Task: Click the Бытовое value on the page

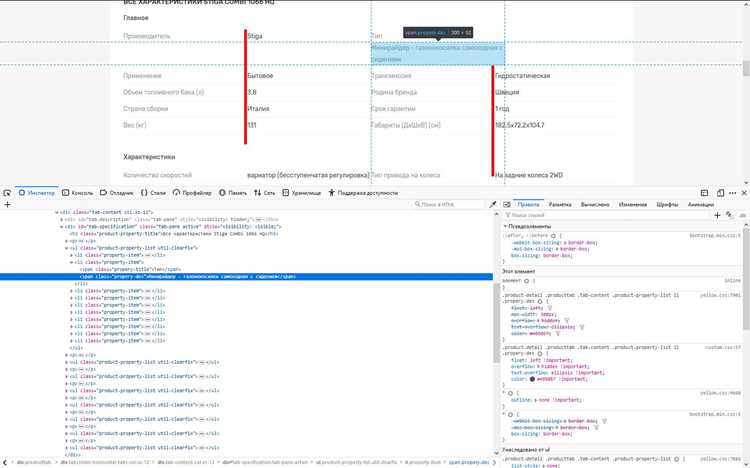Action: (260, 76)
